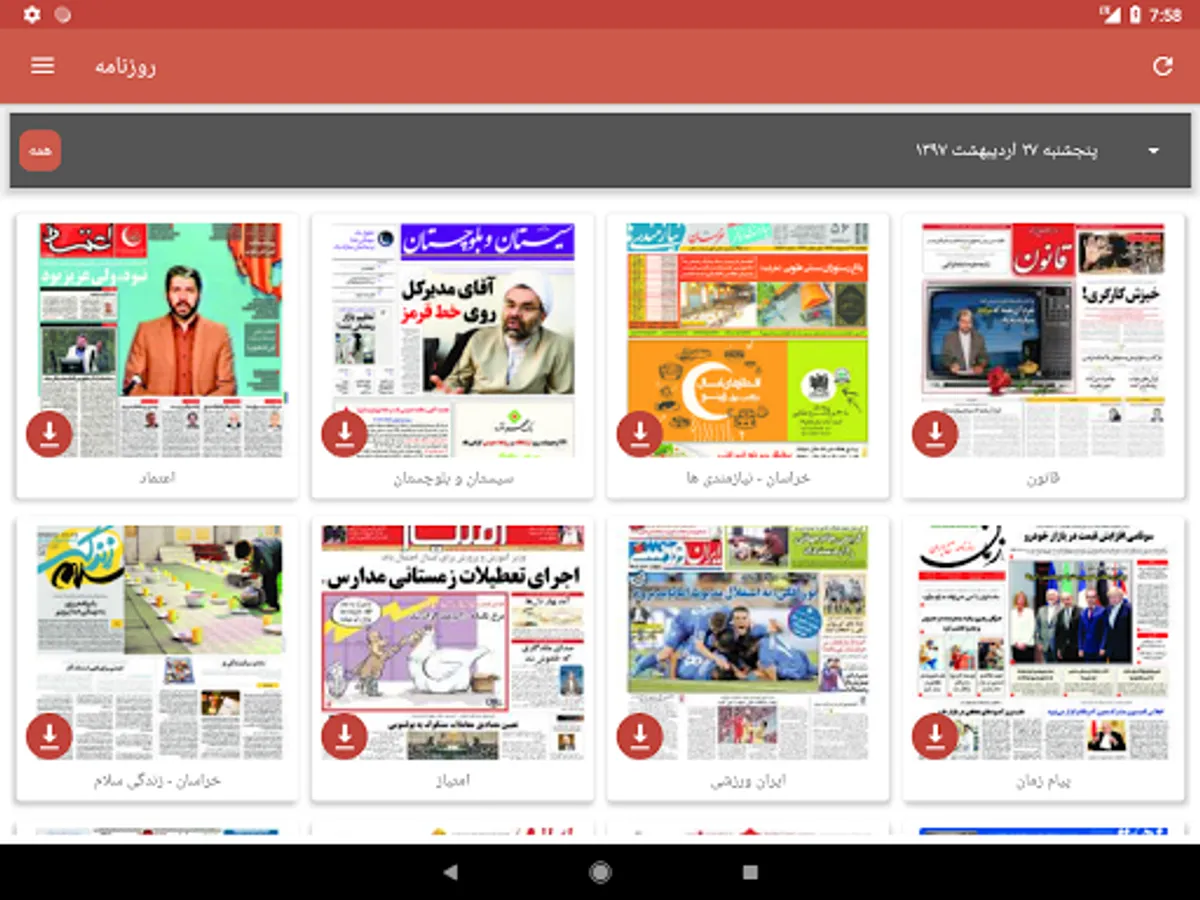This screenshot has height=900, width=1200.
Task: Click the قانون card title text
Action: pos(1044,479)
